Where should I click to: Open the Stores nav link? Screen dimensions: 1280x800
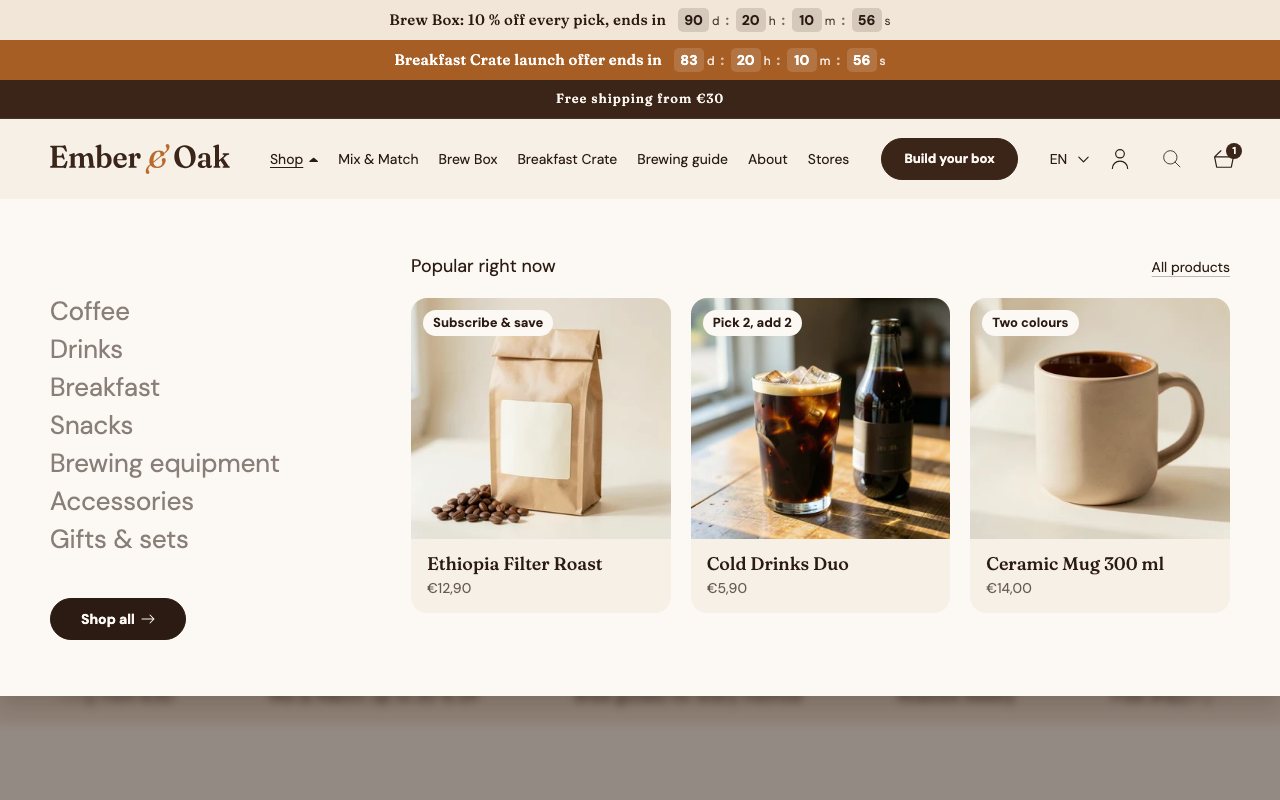point(828,159)
